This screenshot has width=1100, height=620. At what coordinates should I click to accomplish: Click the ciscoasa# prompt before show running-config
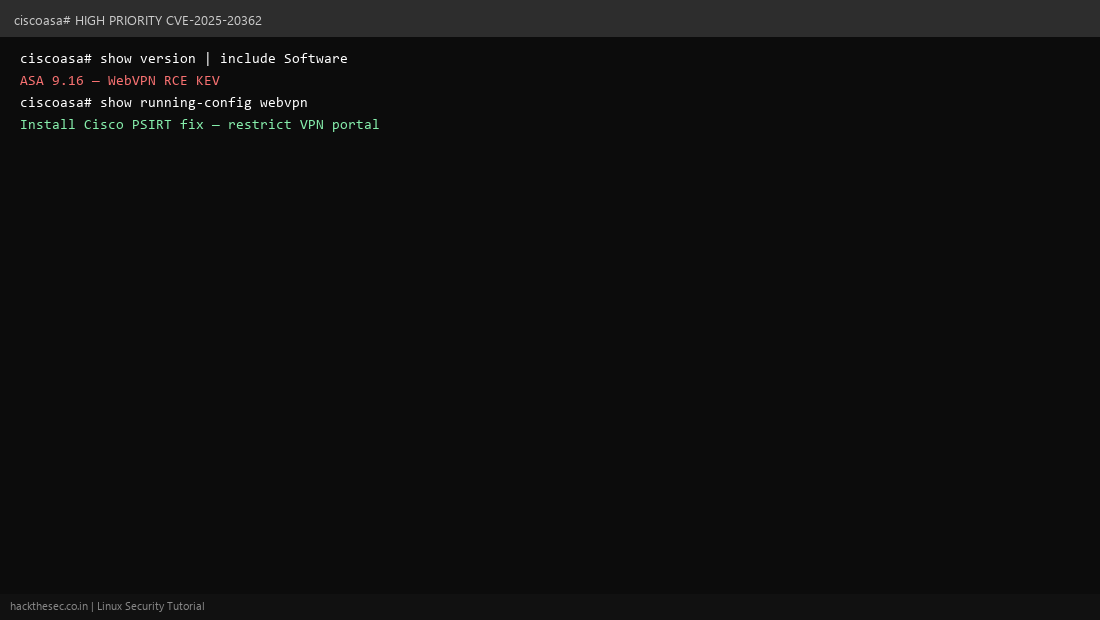pyautogui.click(x=55, y=102)
